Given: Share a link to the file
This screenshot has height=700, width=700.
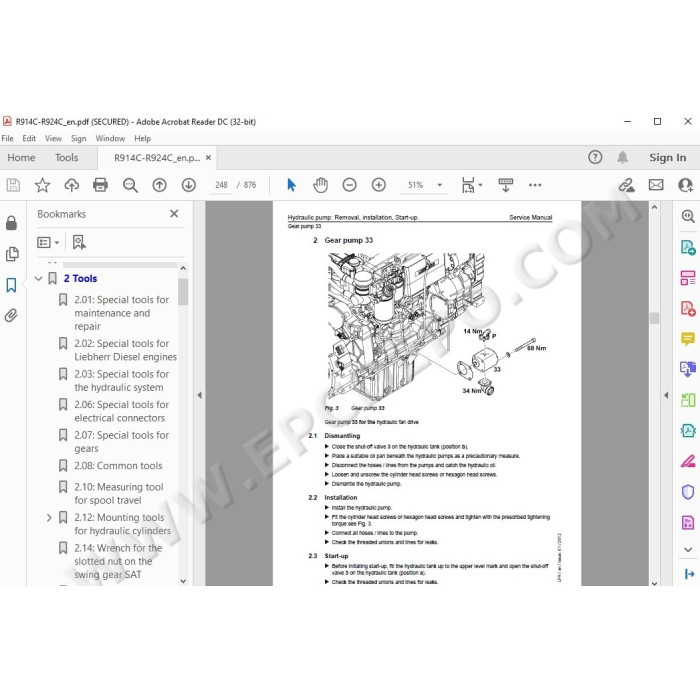Looking at the screenshot, I should click(x=626, y=185).
